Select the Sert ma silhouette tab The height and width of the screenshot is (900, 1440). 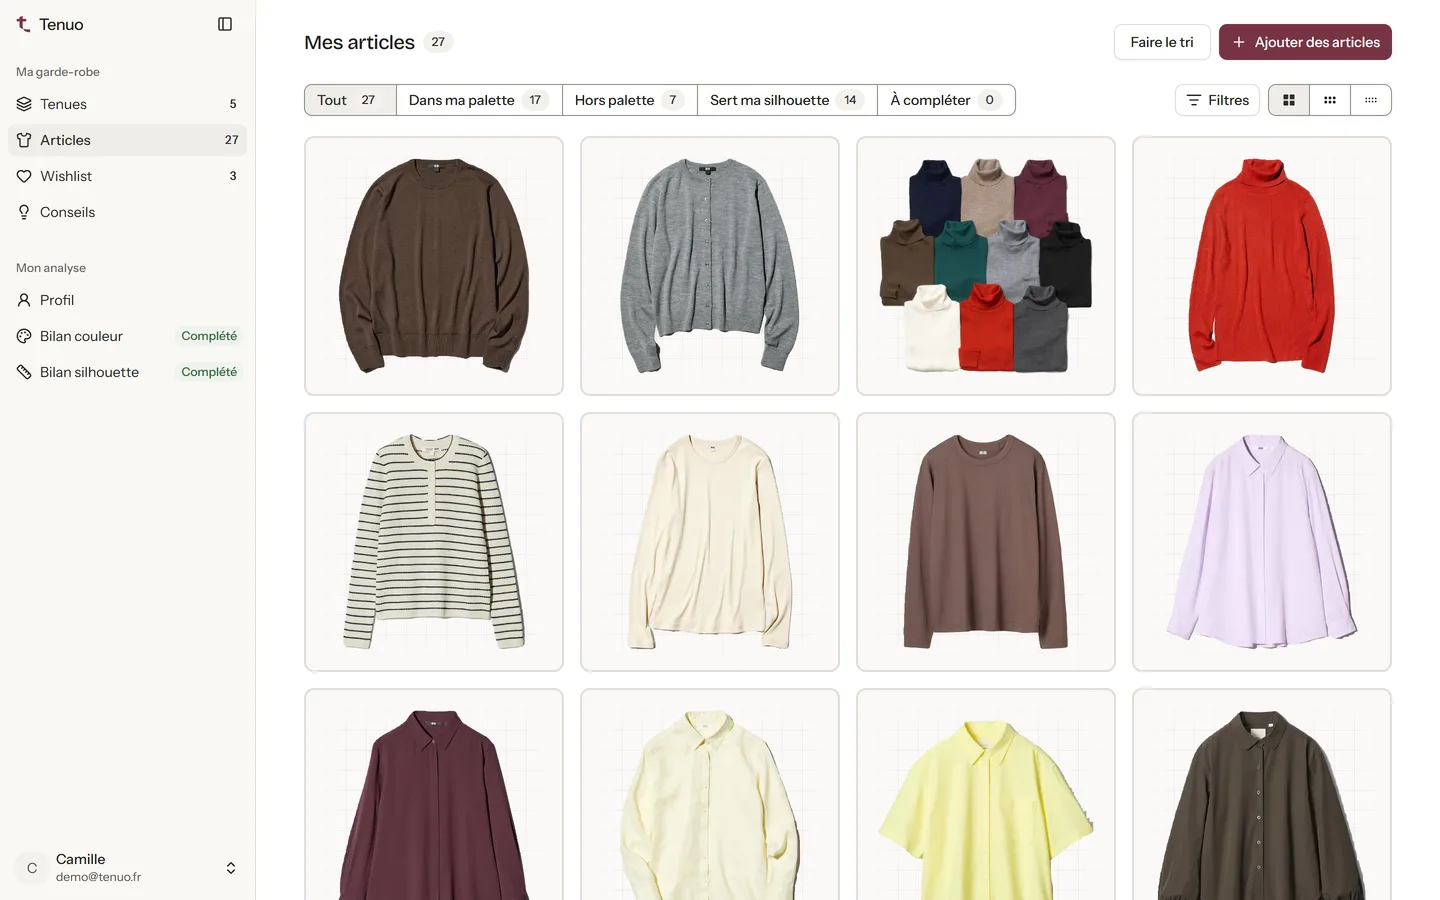coord(787,100)
